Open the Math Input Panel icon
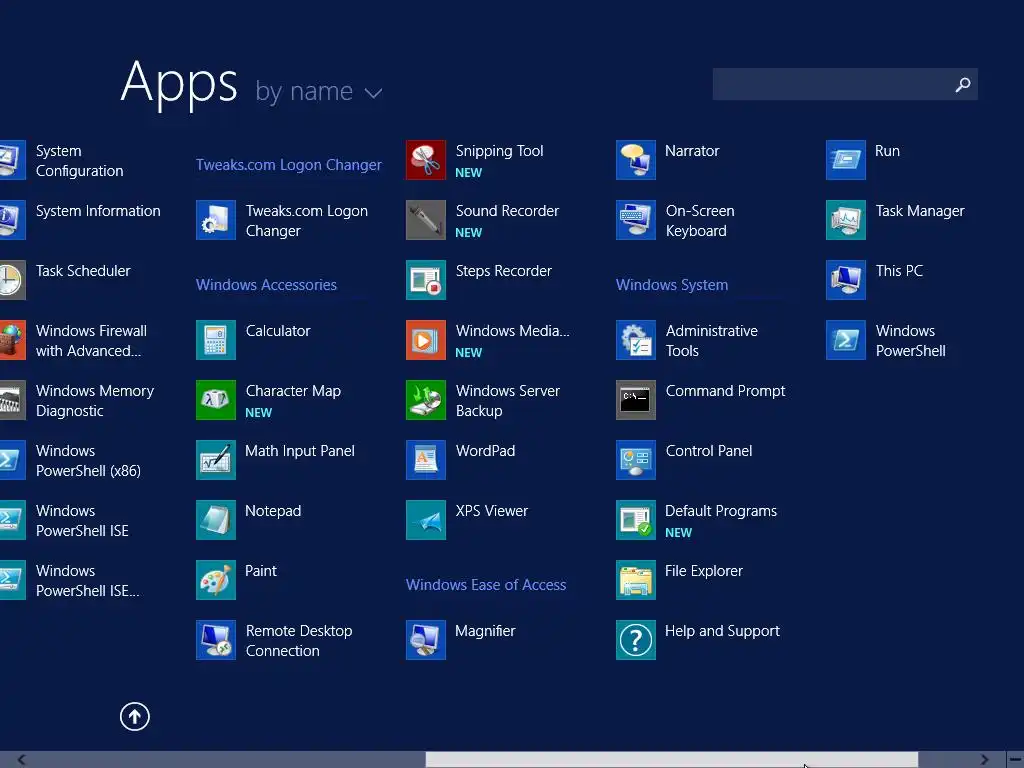 (216, 460)
